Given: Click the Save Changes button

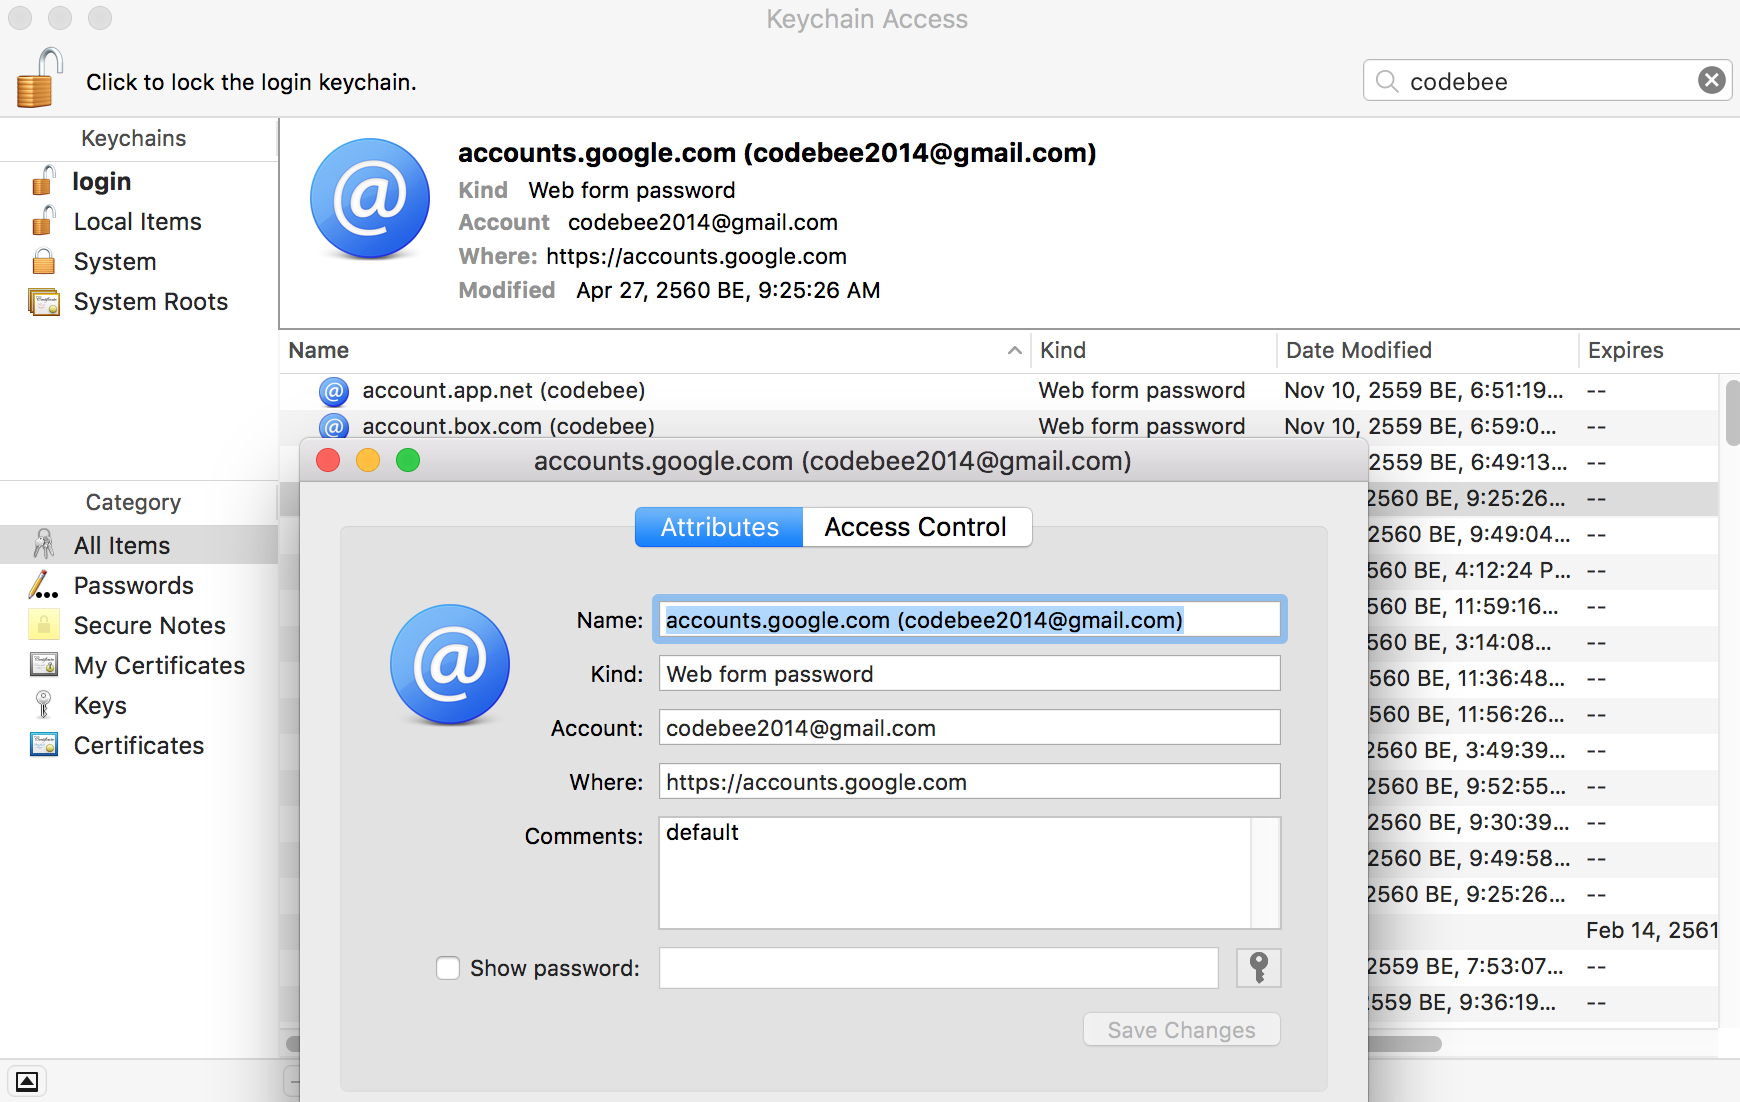Looking at the screenshot, I should tap(1181, 1030).
